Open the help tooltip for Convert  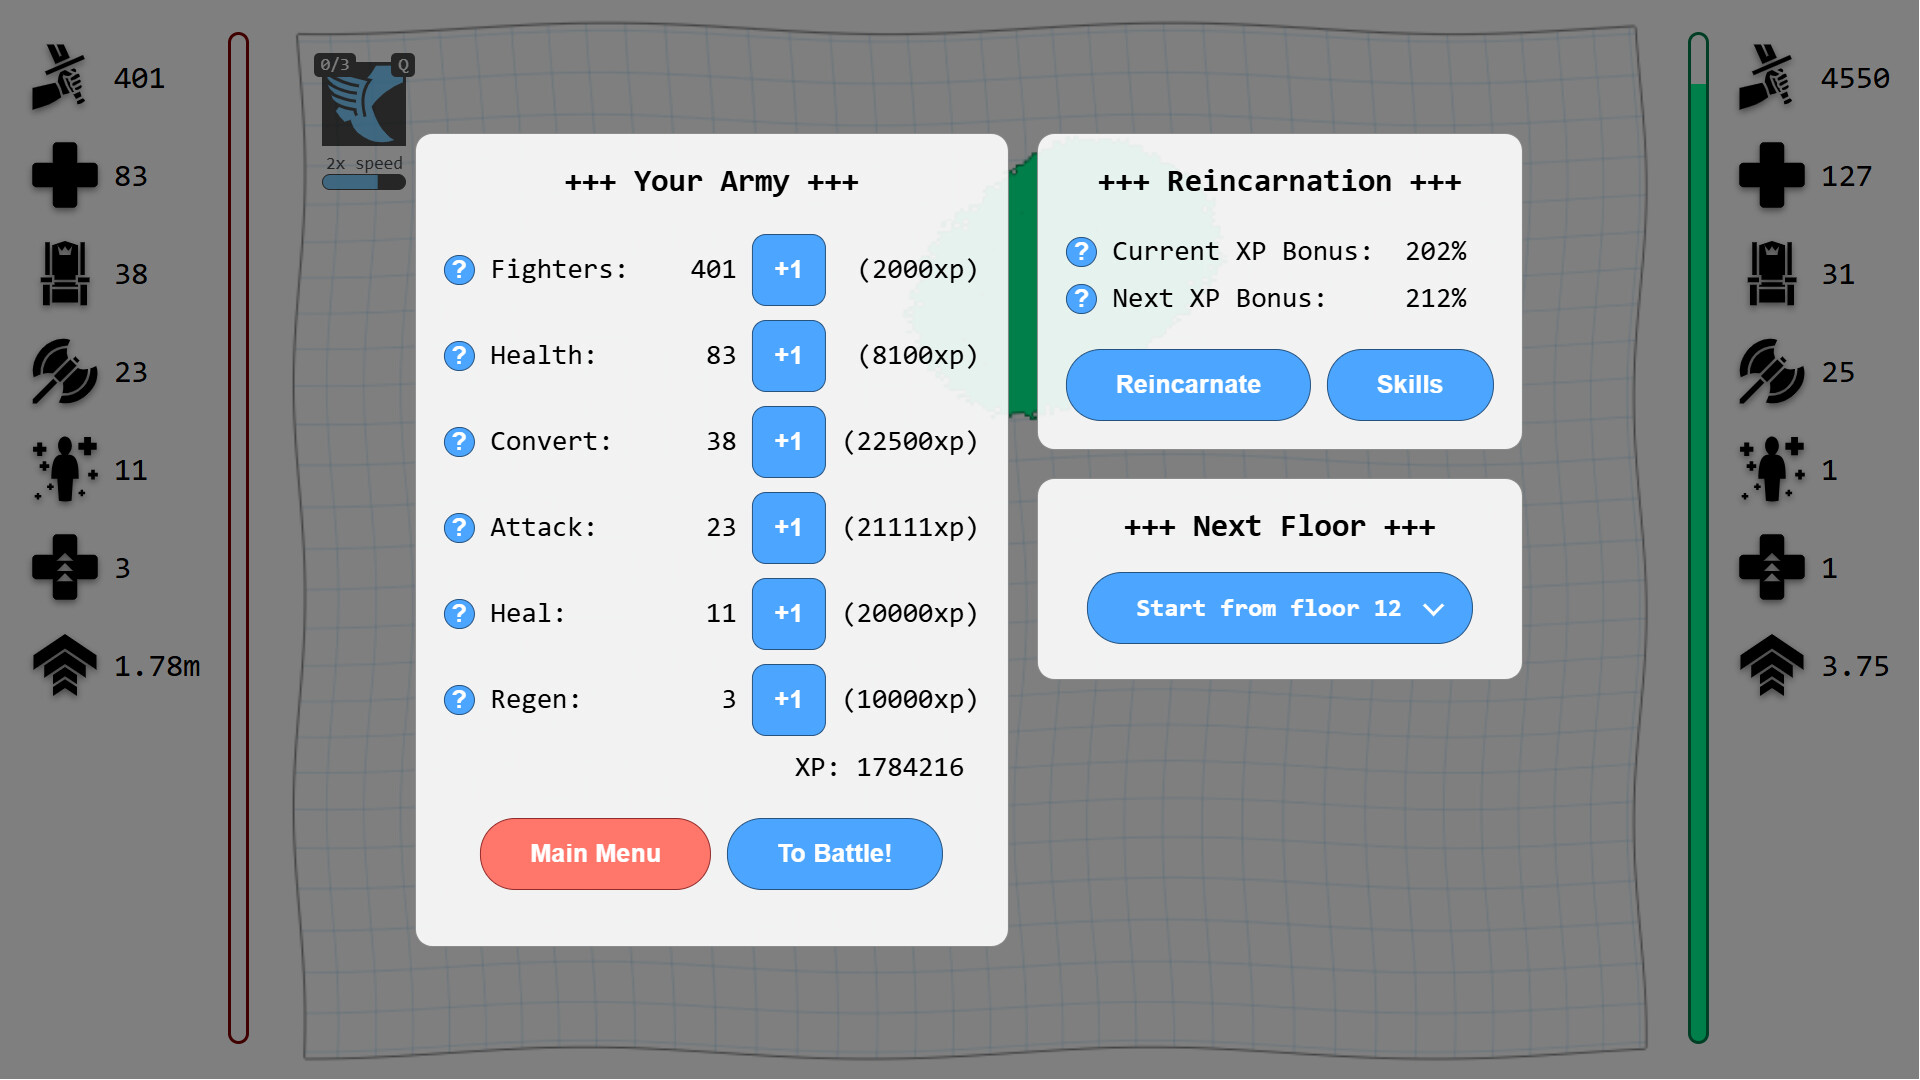459,442
